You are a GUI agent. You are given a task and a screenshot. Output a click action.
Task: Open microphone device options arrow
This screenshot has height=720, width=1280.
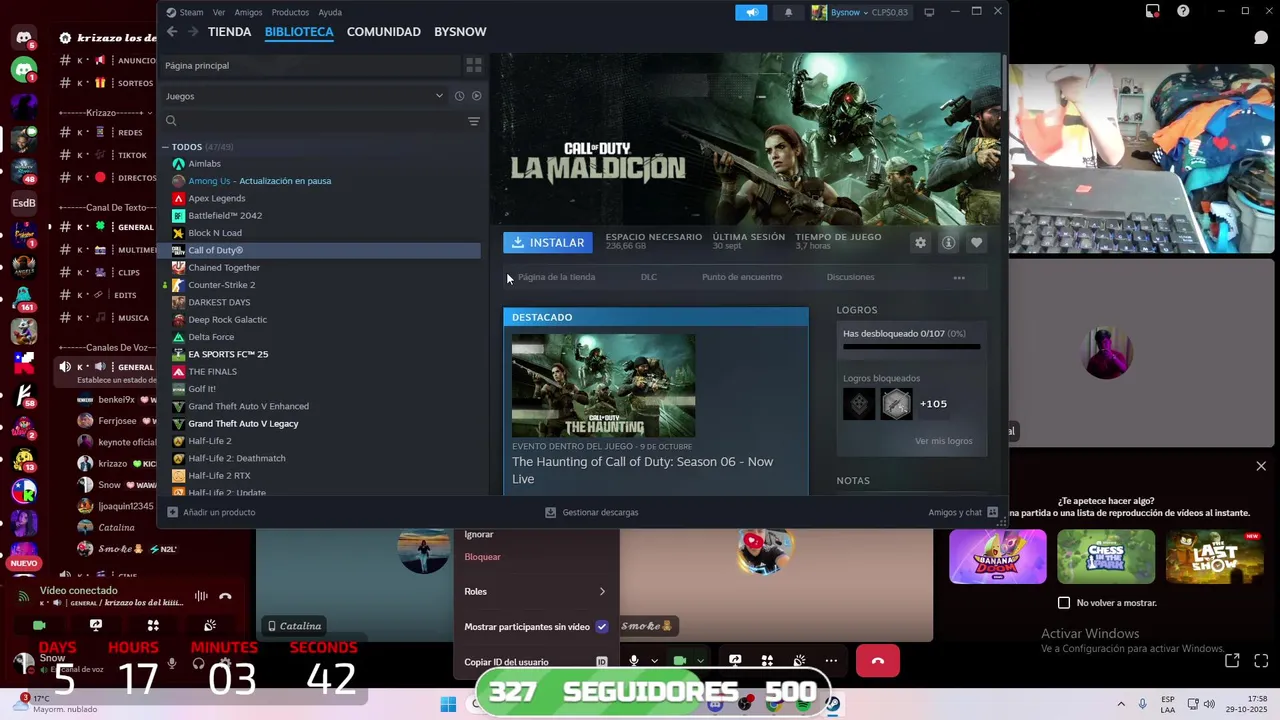[x=654, y=661]
